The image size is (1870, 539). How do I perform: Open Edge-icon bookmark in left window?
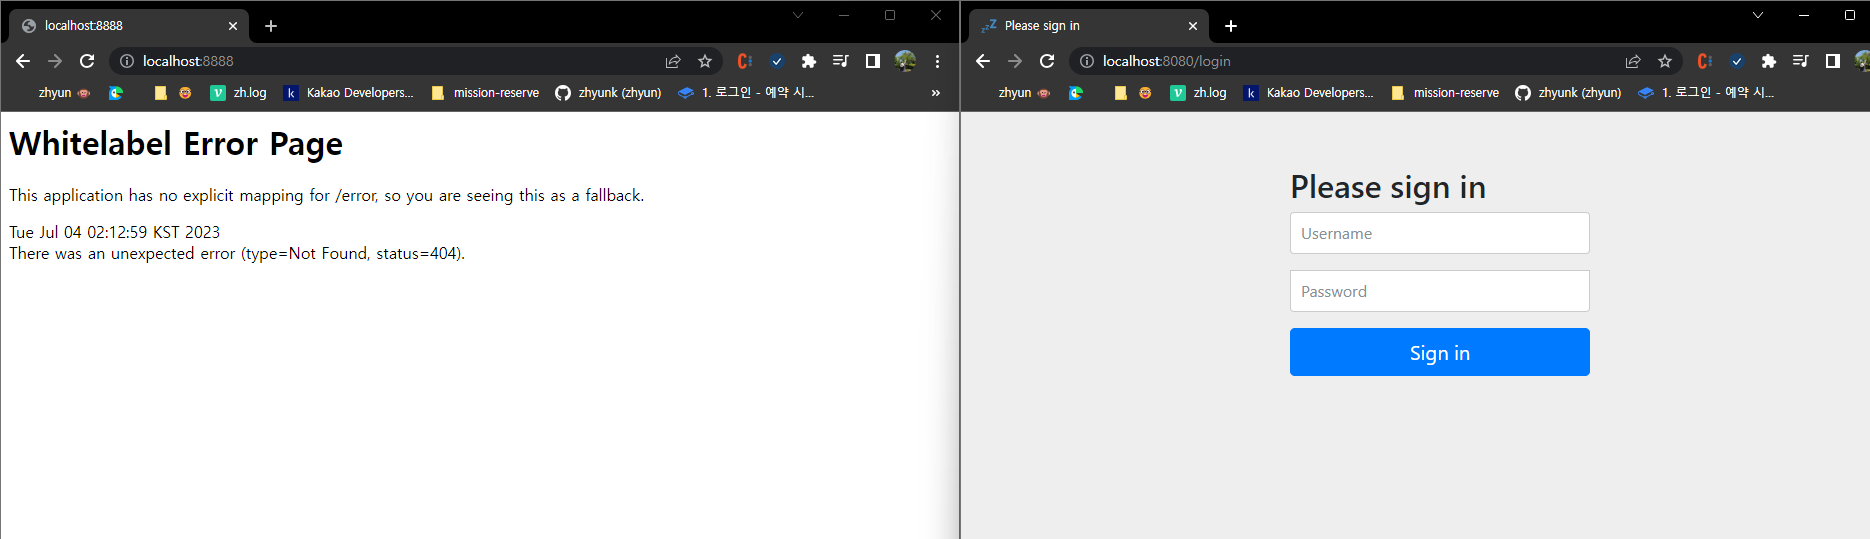click(x=116, y=93)
